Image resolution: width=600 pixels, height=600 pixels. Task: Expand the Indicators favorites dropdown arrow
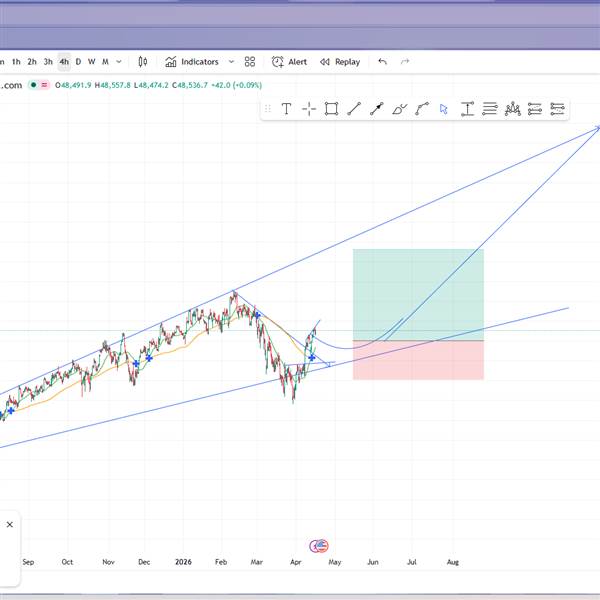231,62
